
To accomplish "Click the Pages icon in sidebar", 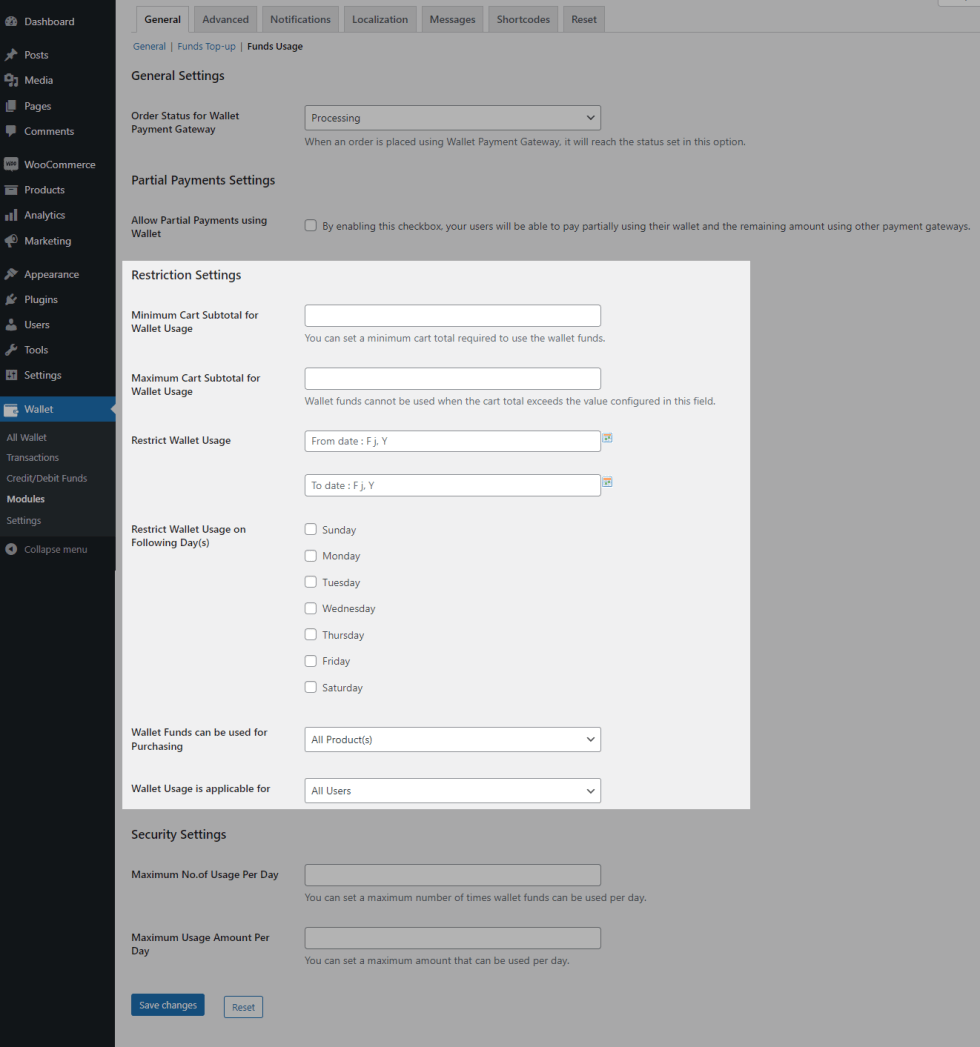I will pos(11,106).
